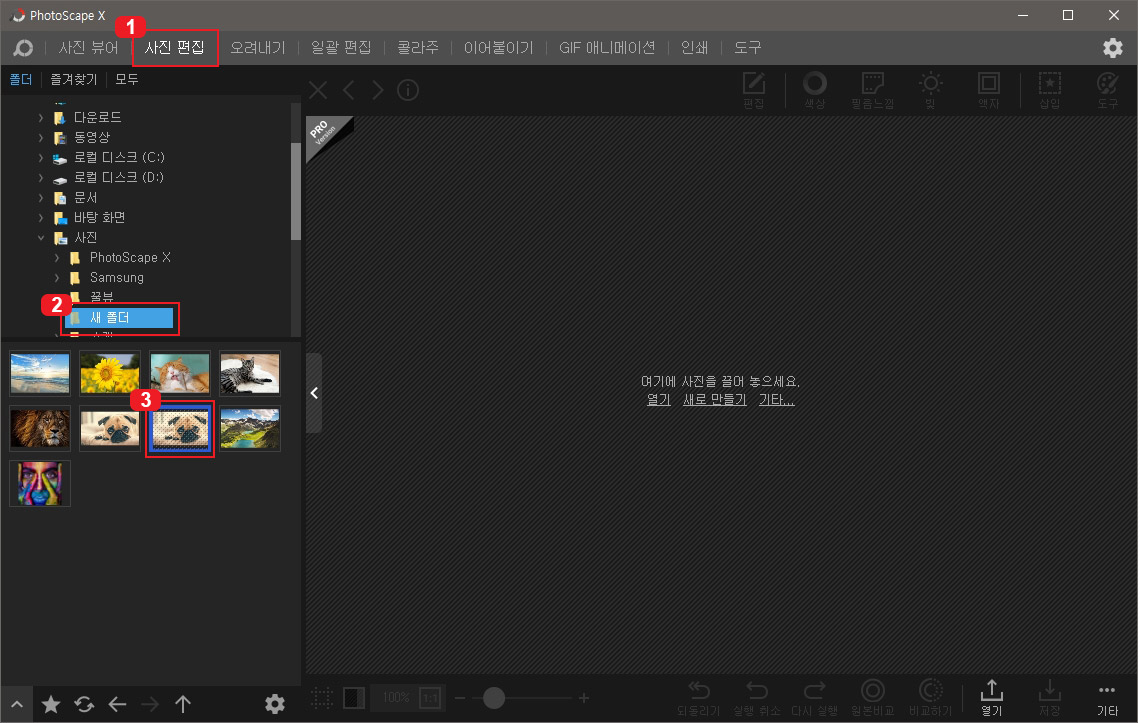Switch to the 사진 뷰어 tab
The height and width of the screenshot is (723, 1138).
[88, 48]
